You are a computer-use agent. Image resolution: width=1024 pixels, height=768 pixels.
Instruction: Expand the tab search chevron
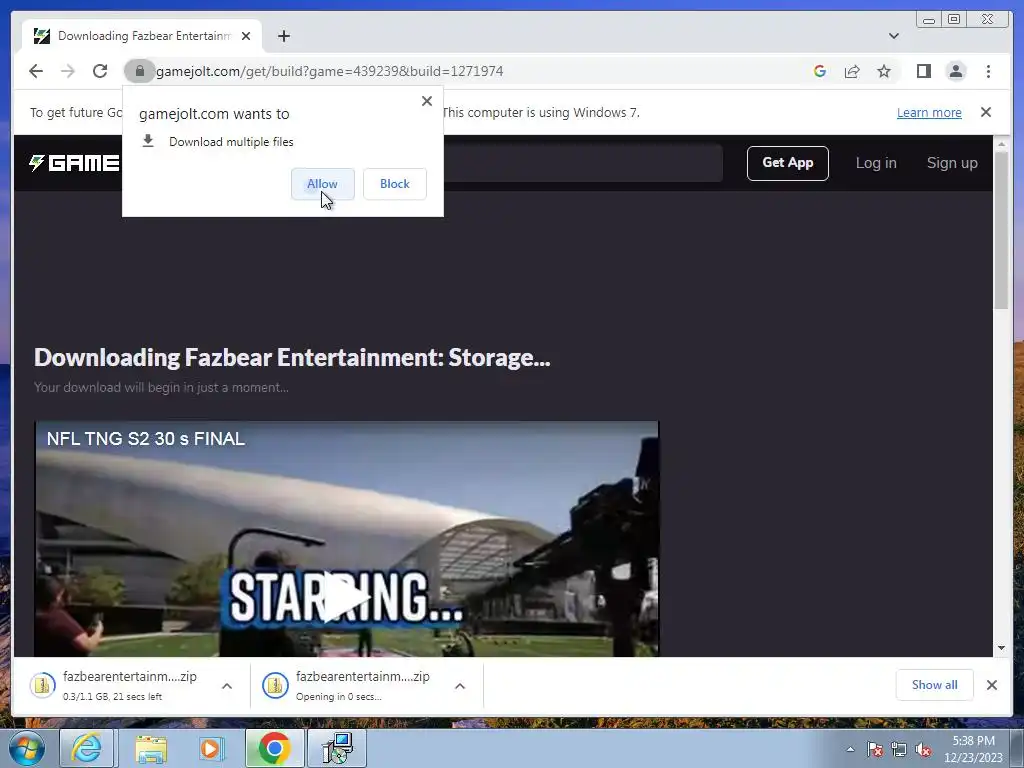893,36
